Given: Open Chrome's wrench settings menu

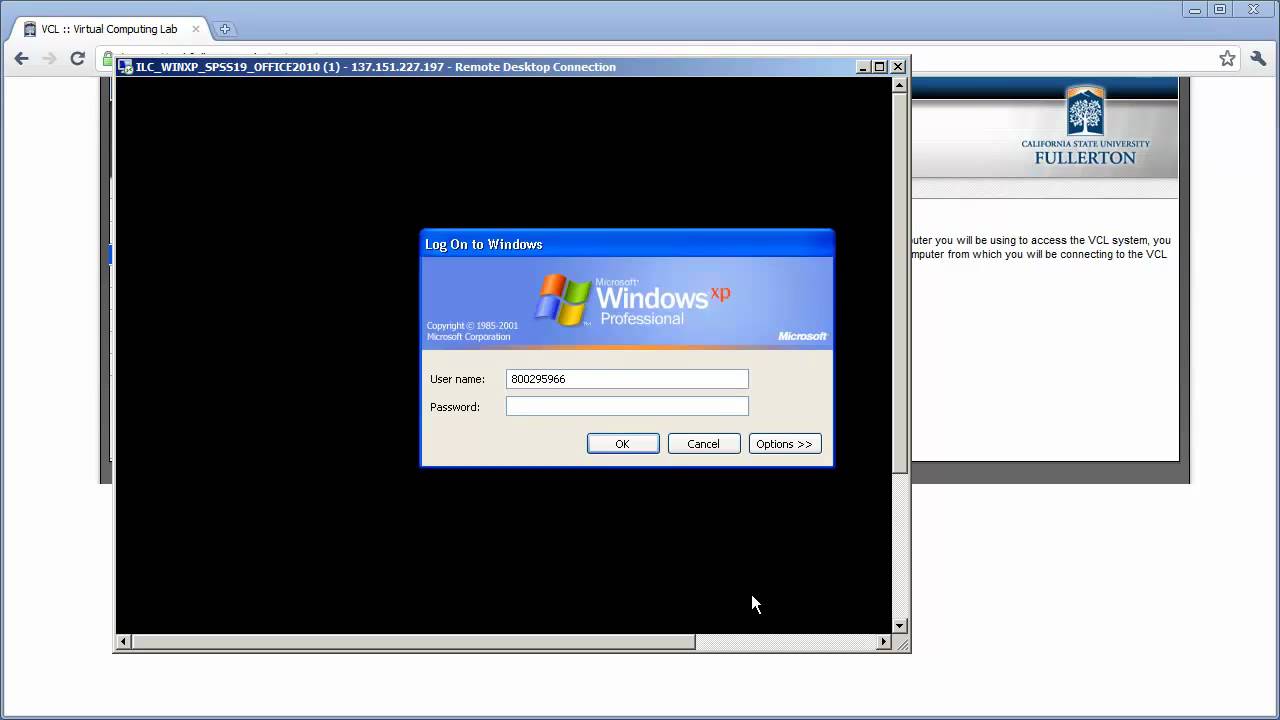Looking at the screenshot, I should (x=1258, y=59).
